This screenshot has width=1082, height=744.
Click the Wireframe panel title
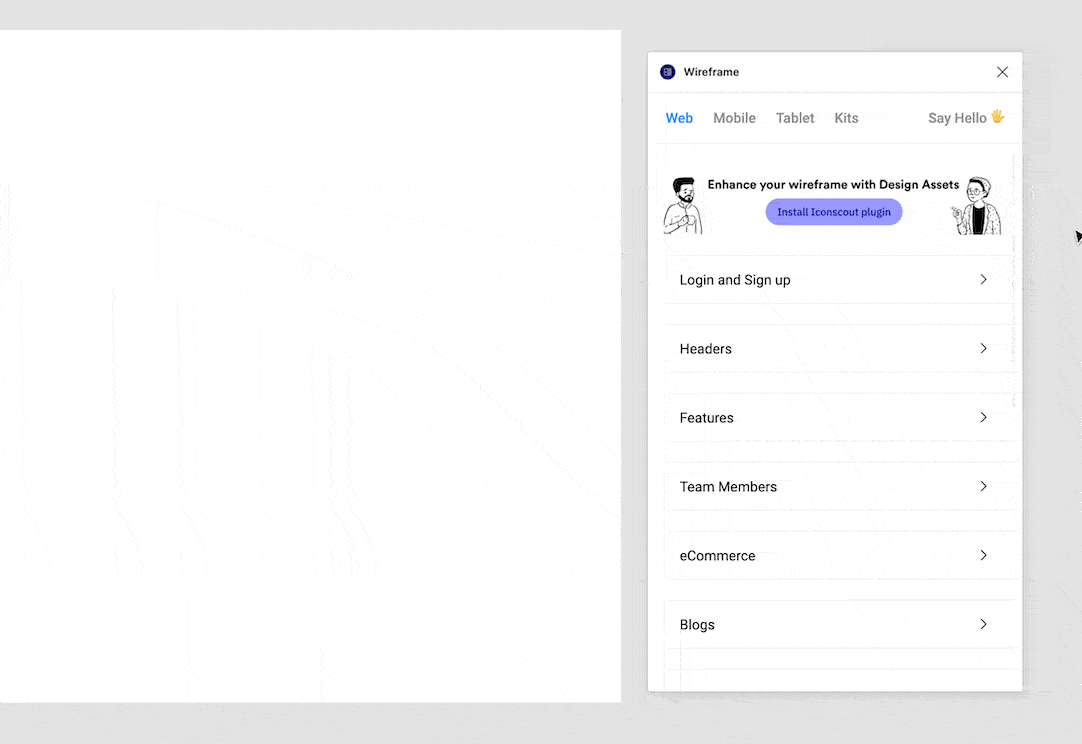point(711,72)
